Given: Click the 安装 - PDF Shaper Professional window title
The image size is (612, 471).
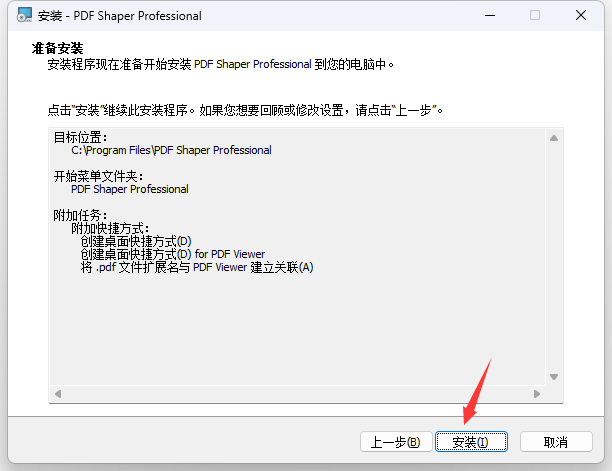Looking at the screenshot, I should point(120,16).
